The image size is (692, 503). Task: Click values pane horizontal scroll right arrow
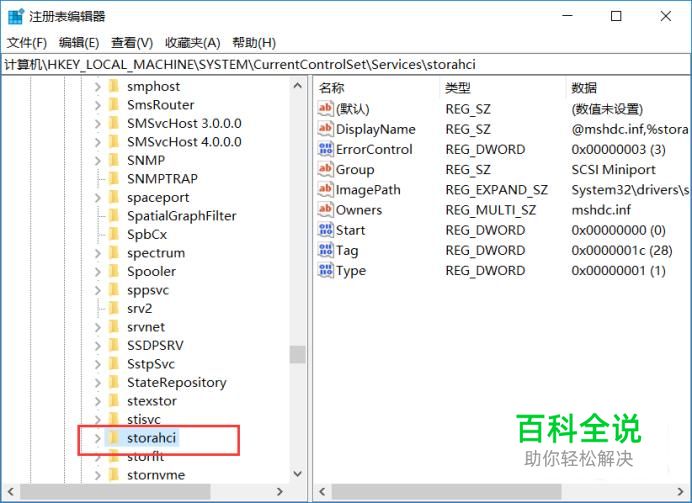pos(680,492)
